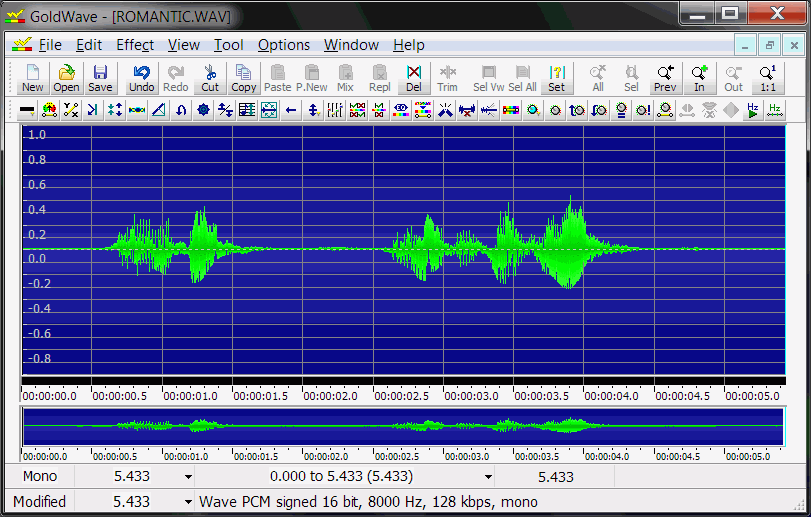Zoom in with the In magnifier icon
This screenshot has height=517, width=811.
pyautogui.click(x=699, y=78)
